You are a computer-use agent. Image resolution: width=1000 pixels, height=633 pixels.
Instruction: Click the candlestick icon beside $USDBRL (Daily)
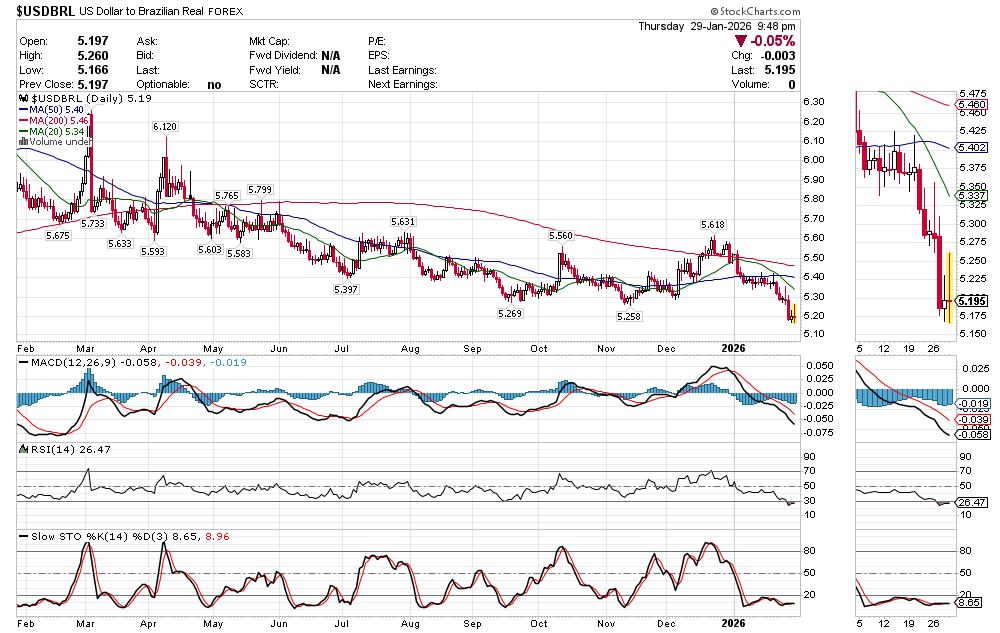tap(24, 100)
